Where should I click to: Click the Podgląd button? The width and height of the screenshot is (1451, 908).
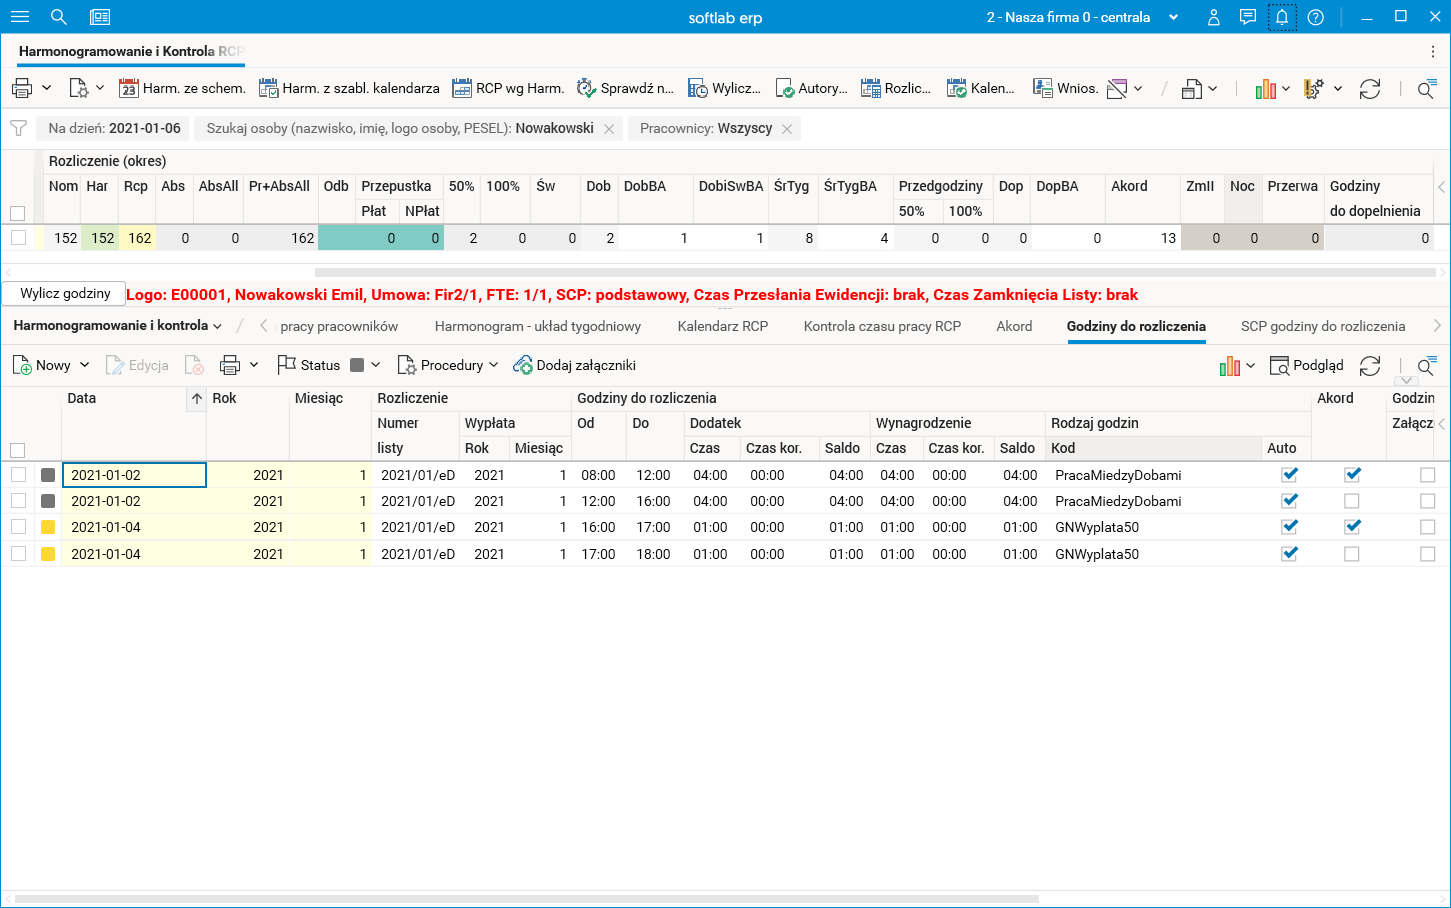click(x=1306, y=366)
